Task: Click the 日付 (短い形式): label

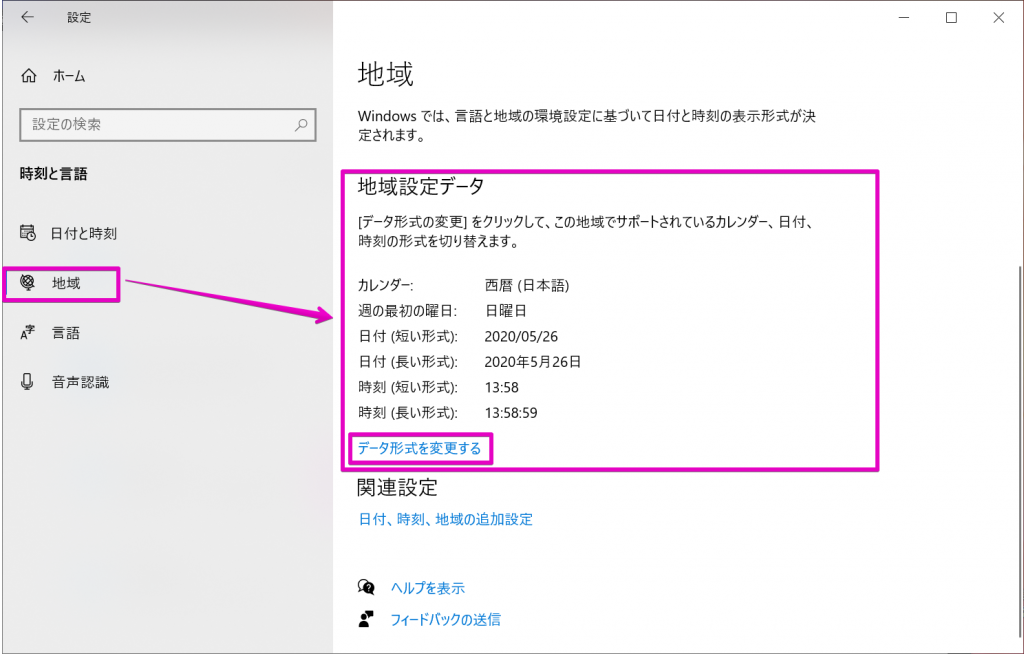Action: click(408, 336)
